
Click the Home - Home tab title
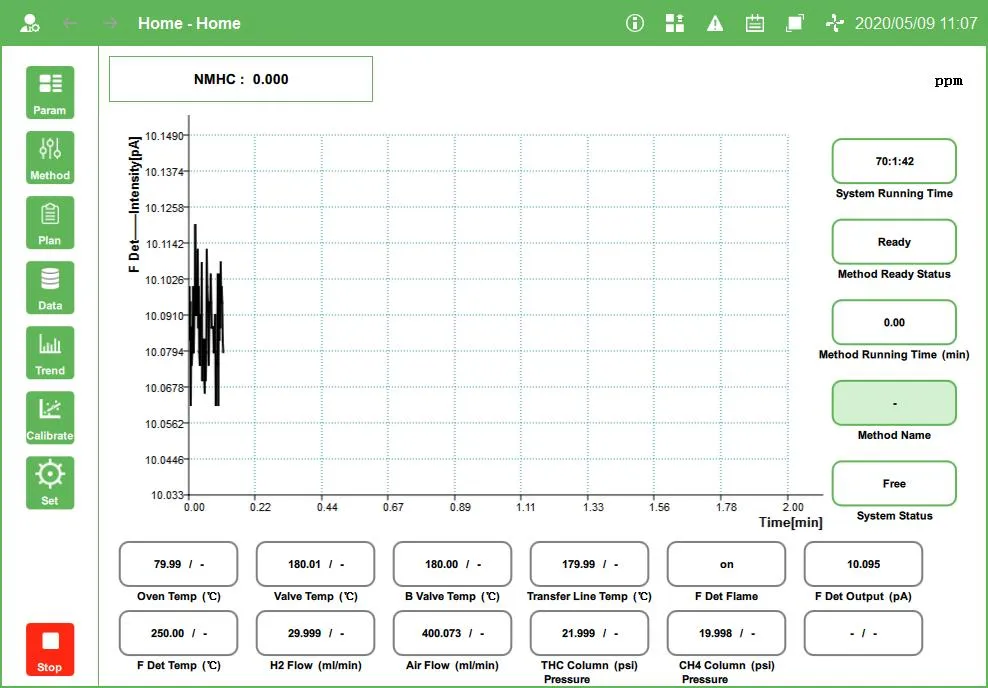coord(189,22)
